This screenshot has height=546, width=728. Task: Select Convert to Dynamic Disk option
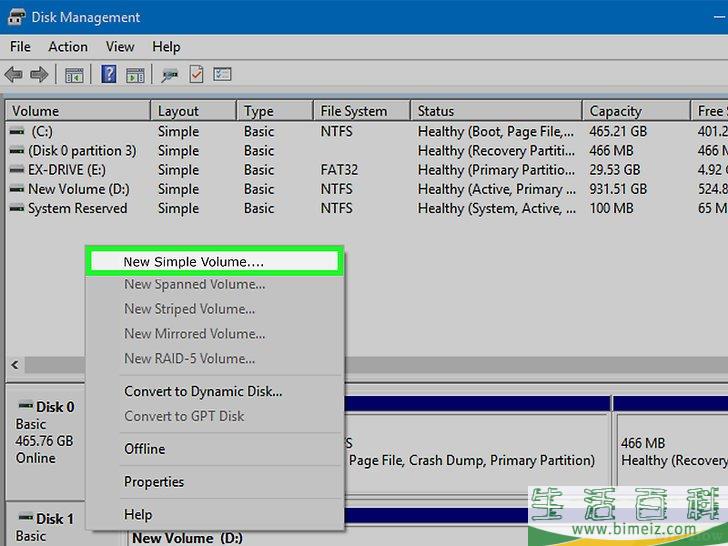203,391
